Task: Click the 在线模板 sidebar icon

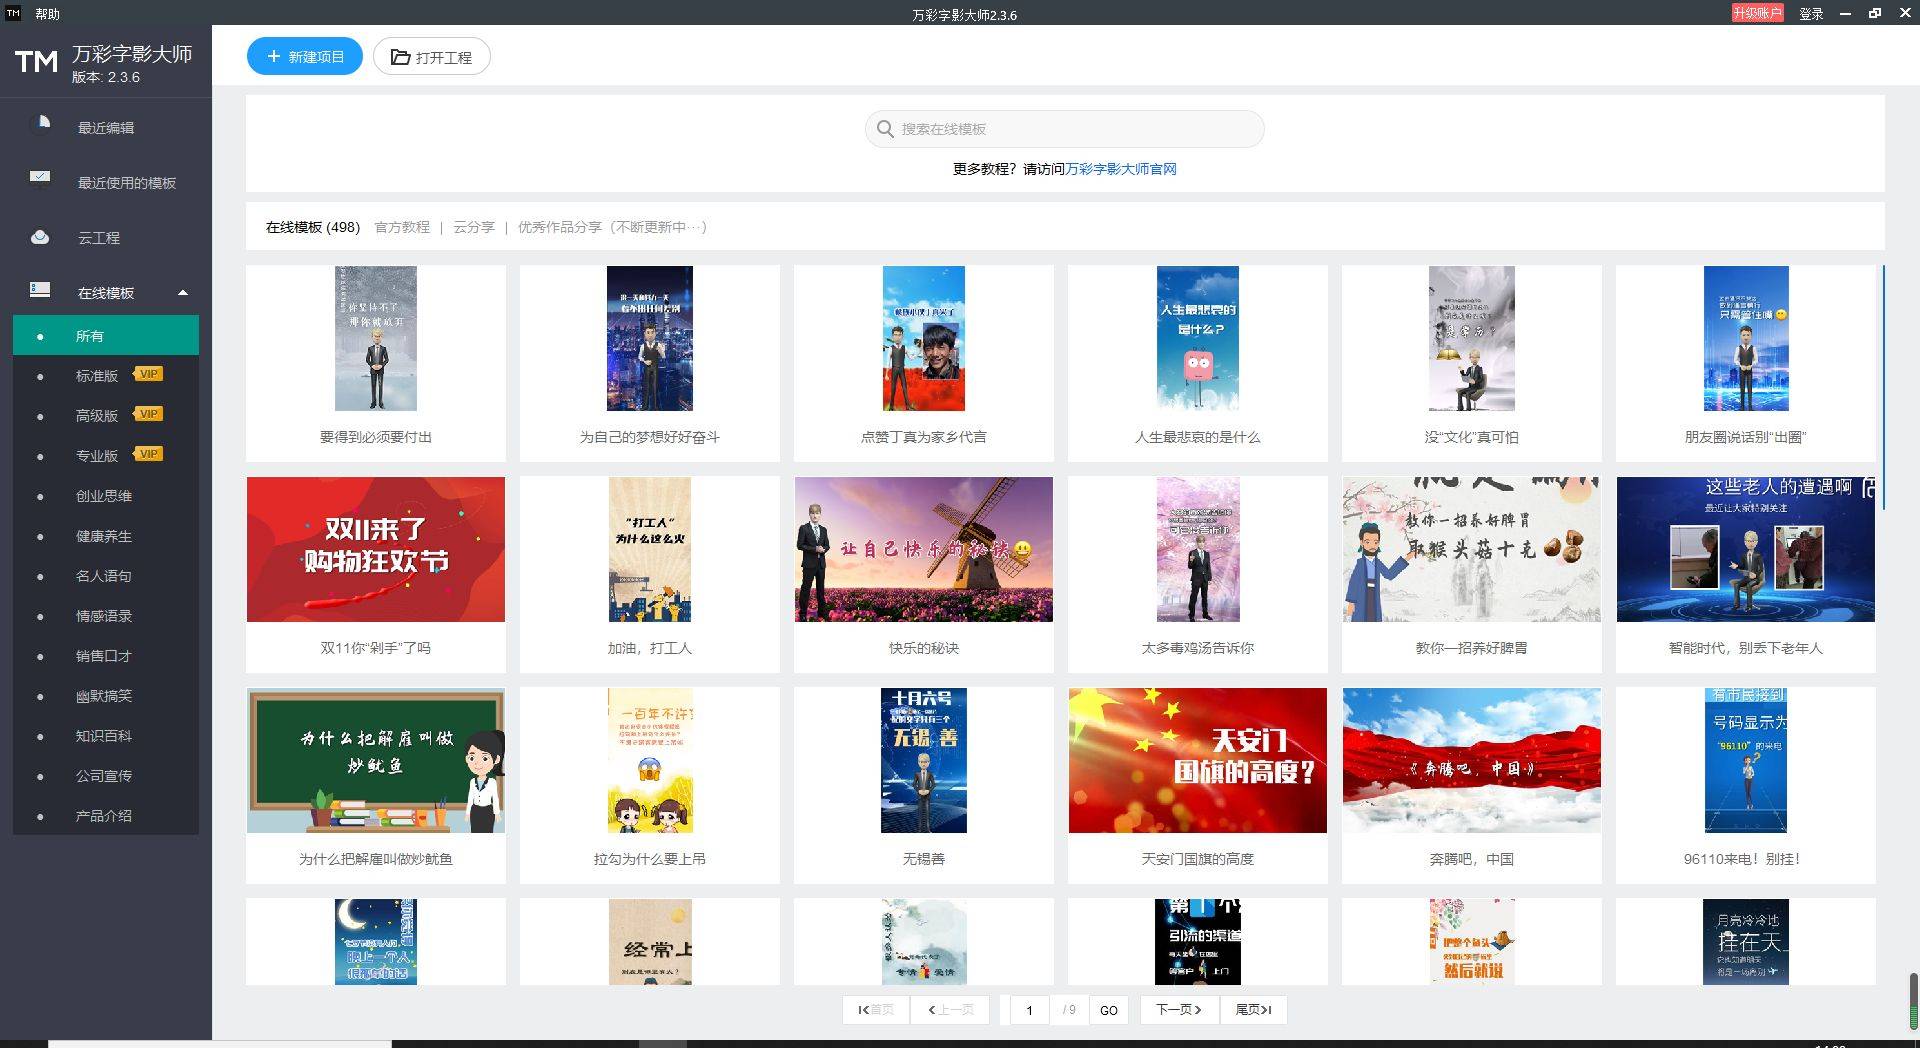Action: point(40,290)
